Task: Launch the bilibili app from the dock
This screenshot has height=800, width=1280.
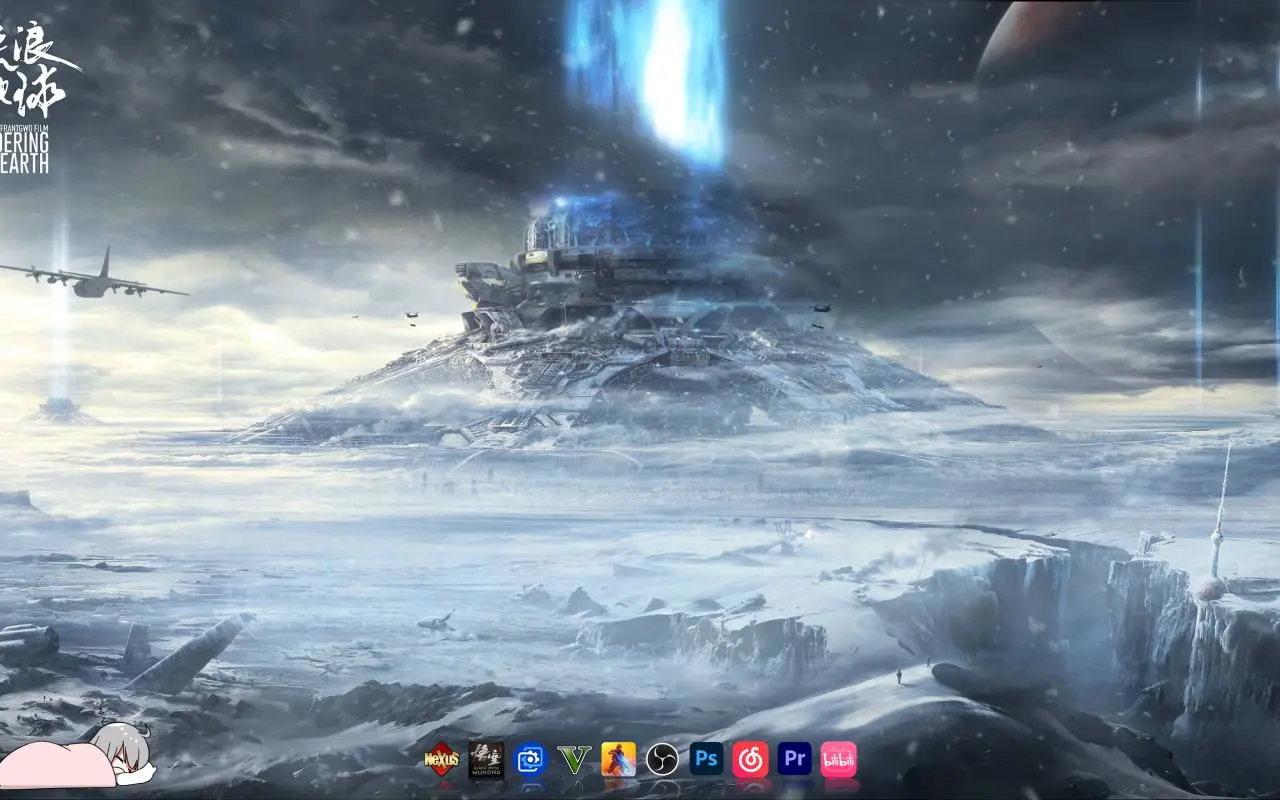Action: [838, 759]
